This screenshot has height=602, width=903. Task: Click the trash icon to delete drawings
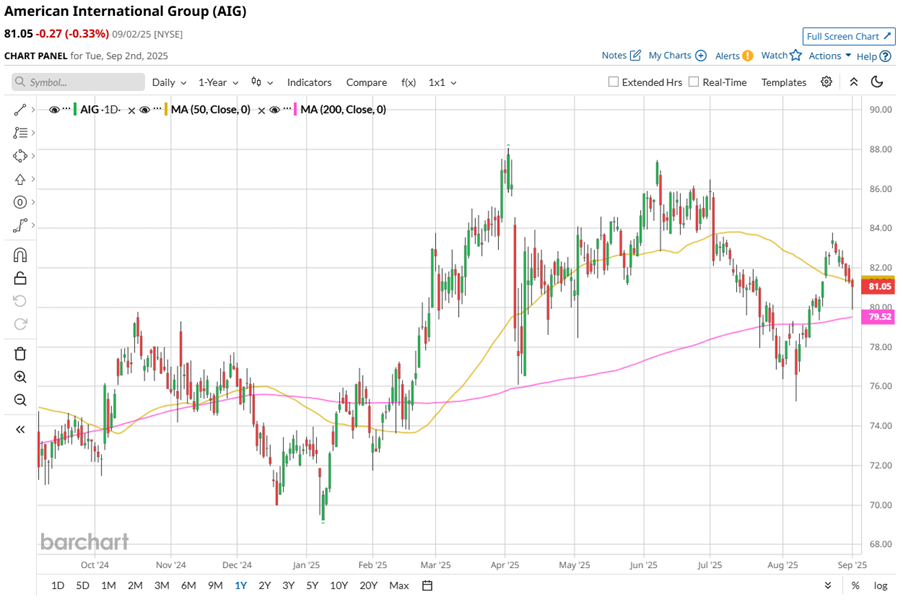pyautogui.click(x=20, y=354)
